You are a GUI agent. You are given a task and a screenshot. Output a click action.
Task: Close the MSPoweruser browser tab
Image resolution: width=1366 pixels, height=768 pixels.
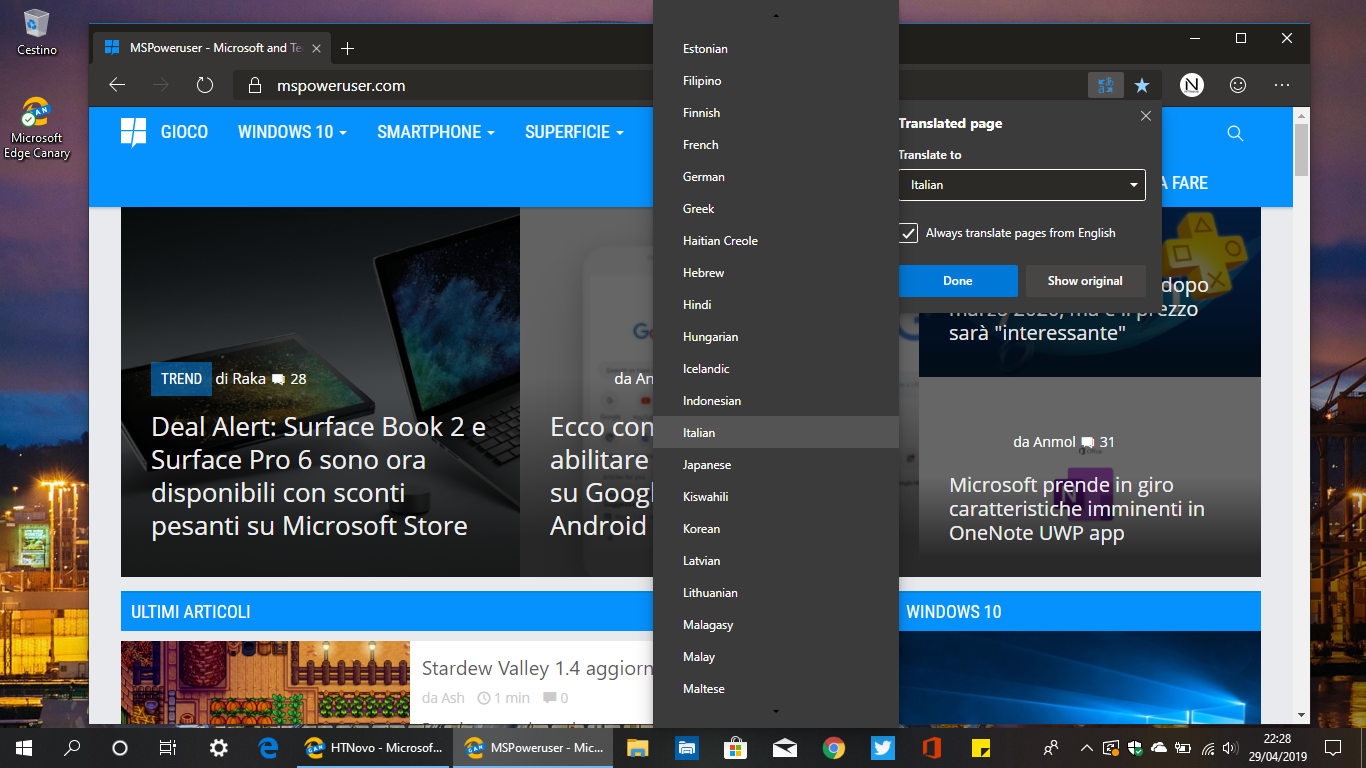pyautogui.click(x=316, y=48)
